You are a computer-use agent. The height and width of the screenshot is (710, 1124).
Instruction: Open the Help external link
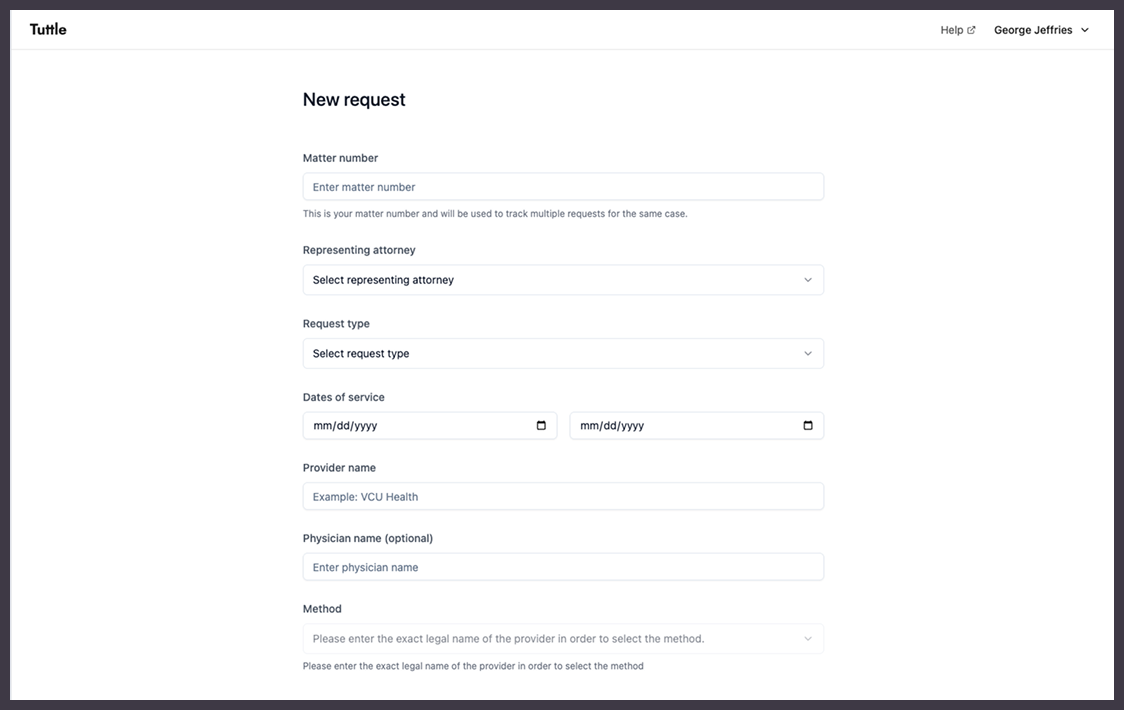coord(951,30)
